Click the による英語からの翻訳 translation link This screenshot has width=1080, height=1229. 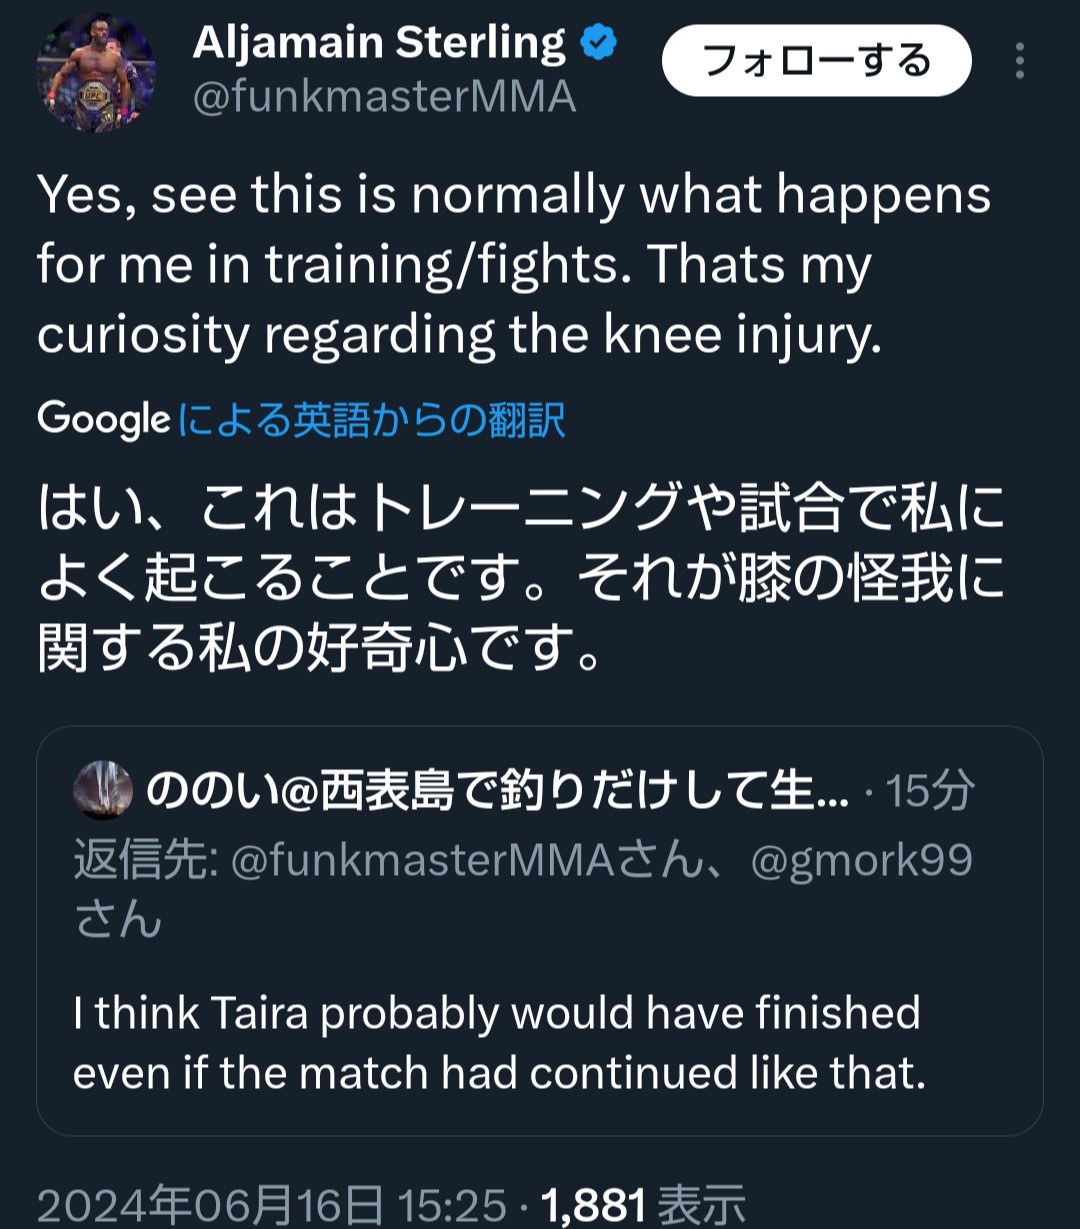pos(372,421)
